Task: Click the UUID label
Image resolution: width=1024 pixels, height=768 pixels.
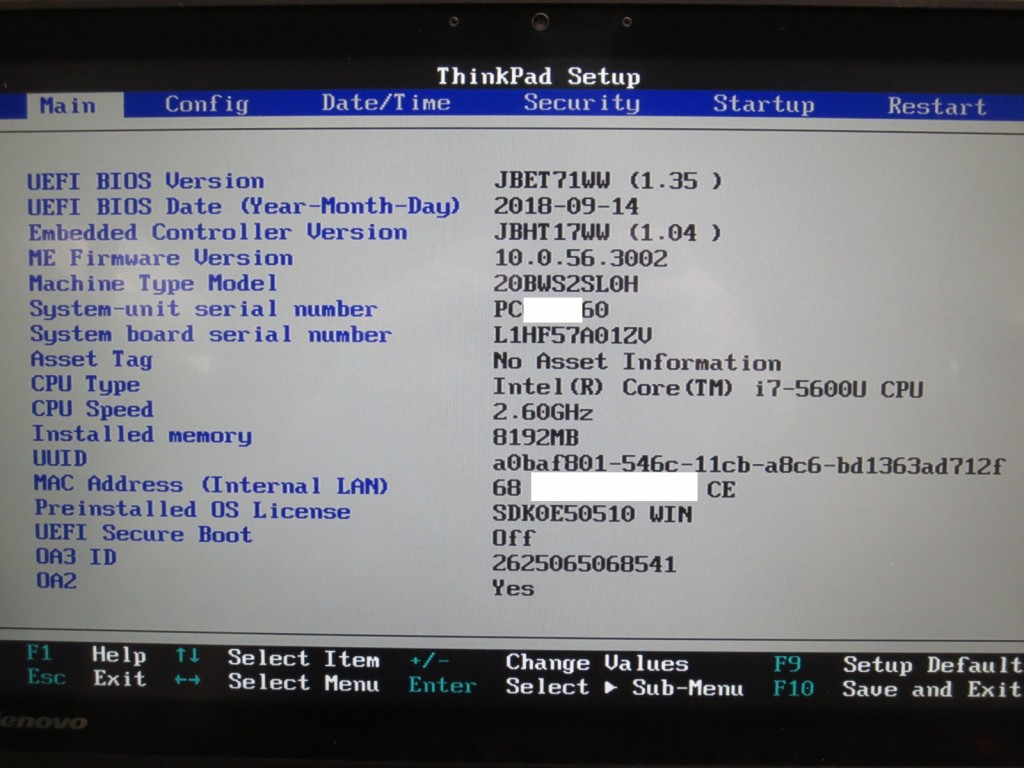Action: pyautogui.click(x=60, y=458)
